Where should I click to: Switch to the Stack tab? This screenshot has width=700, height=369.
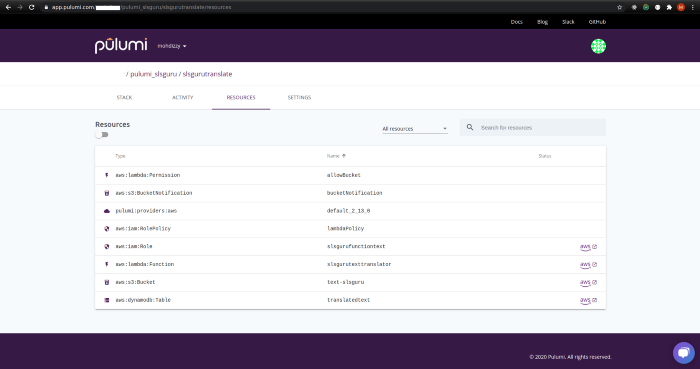pyautogui.click(x=124, y=97)
